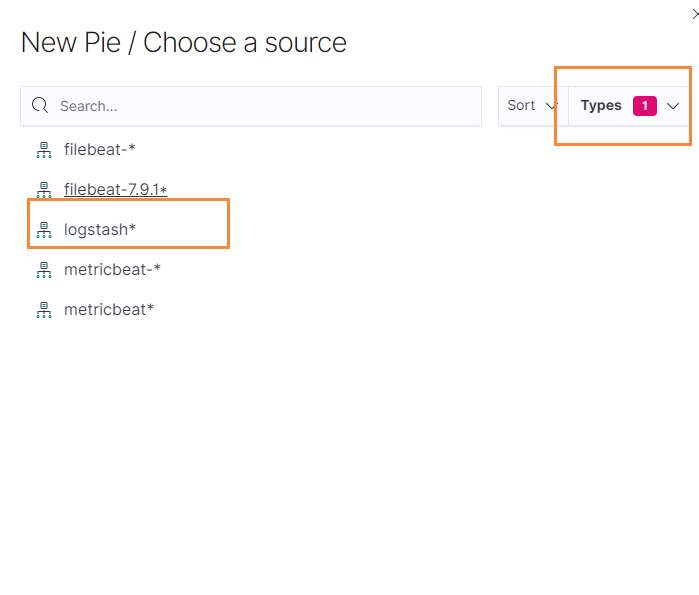Click the Types filter label text
The width and height of the screenshot is (699, 595).
[x=601, y=106]
